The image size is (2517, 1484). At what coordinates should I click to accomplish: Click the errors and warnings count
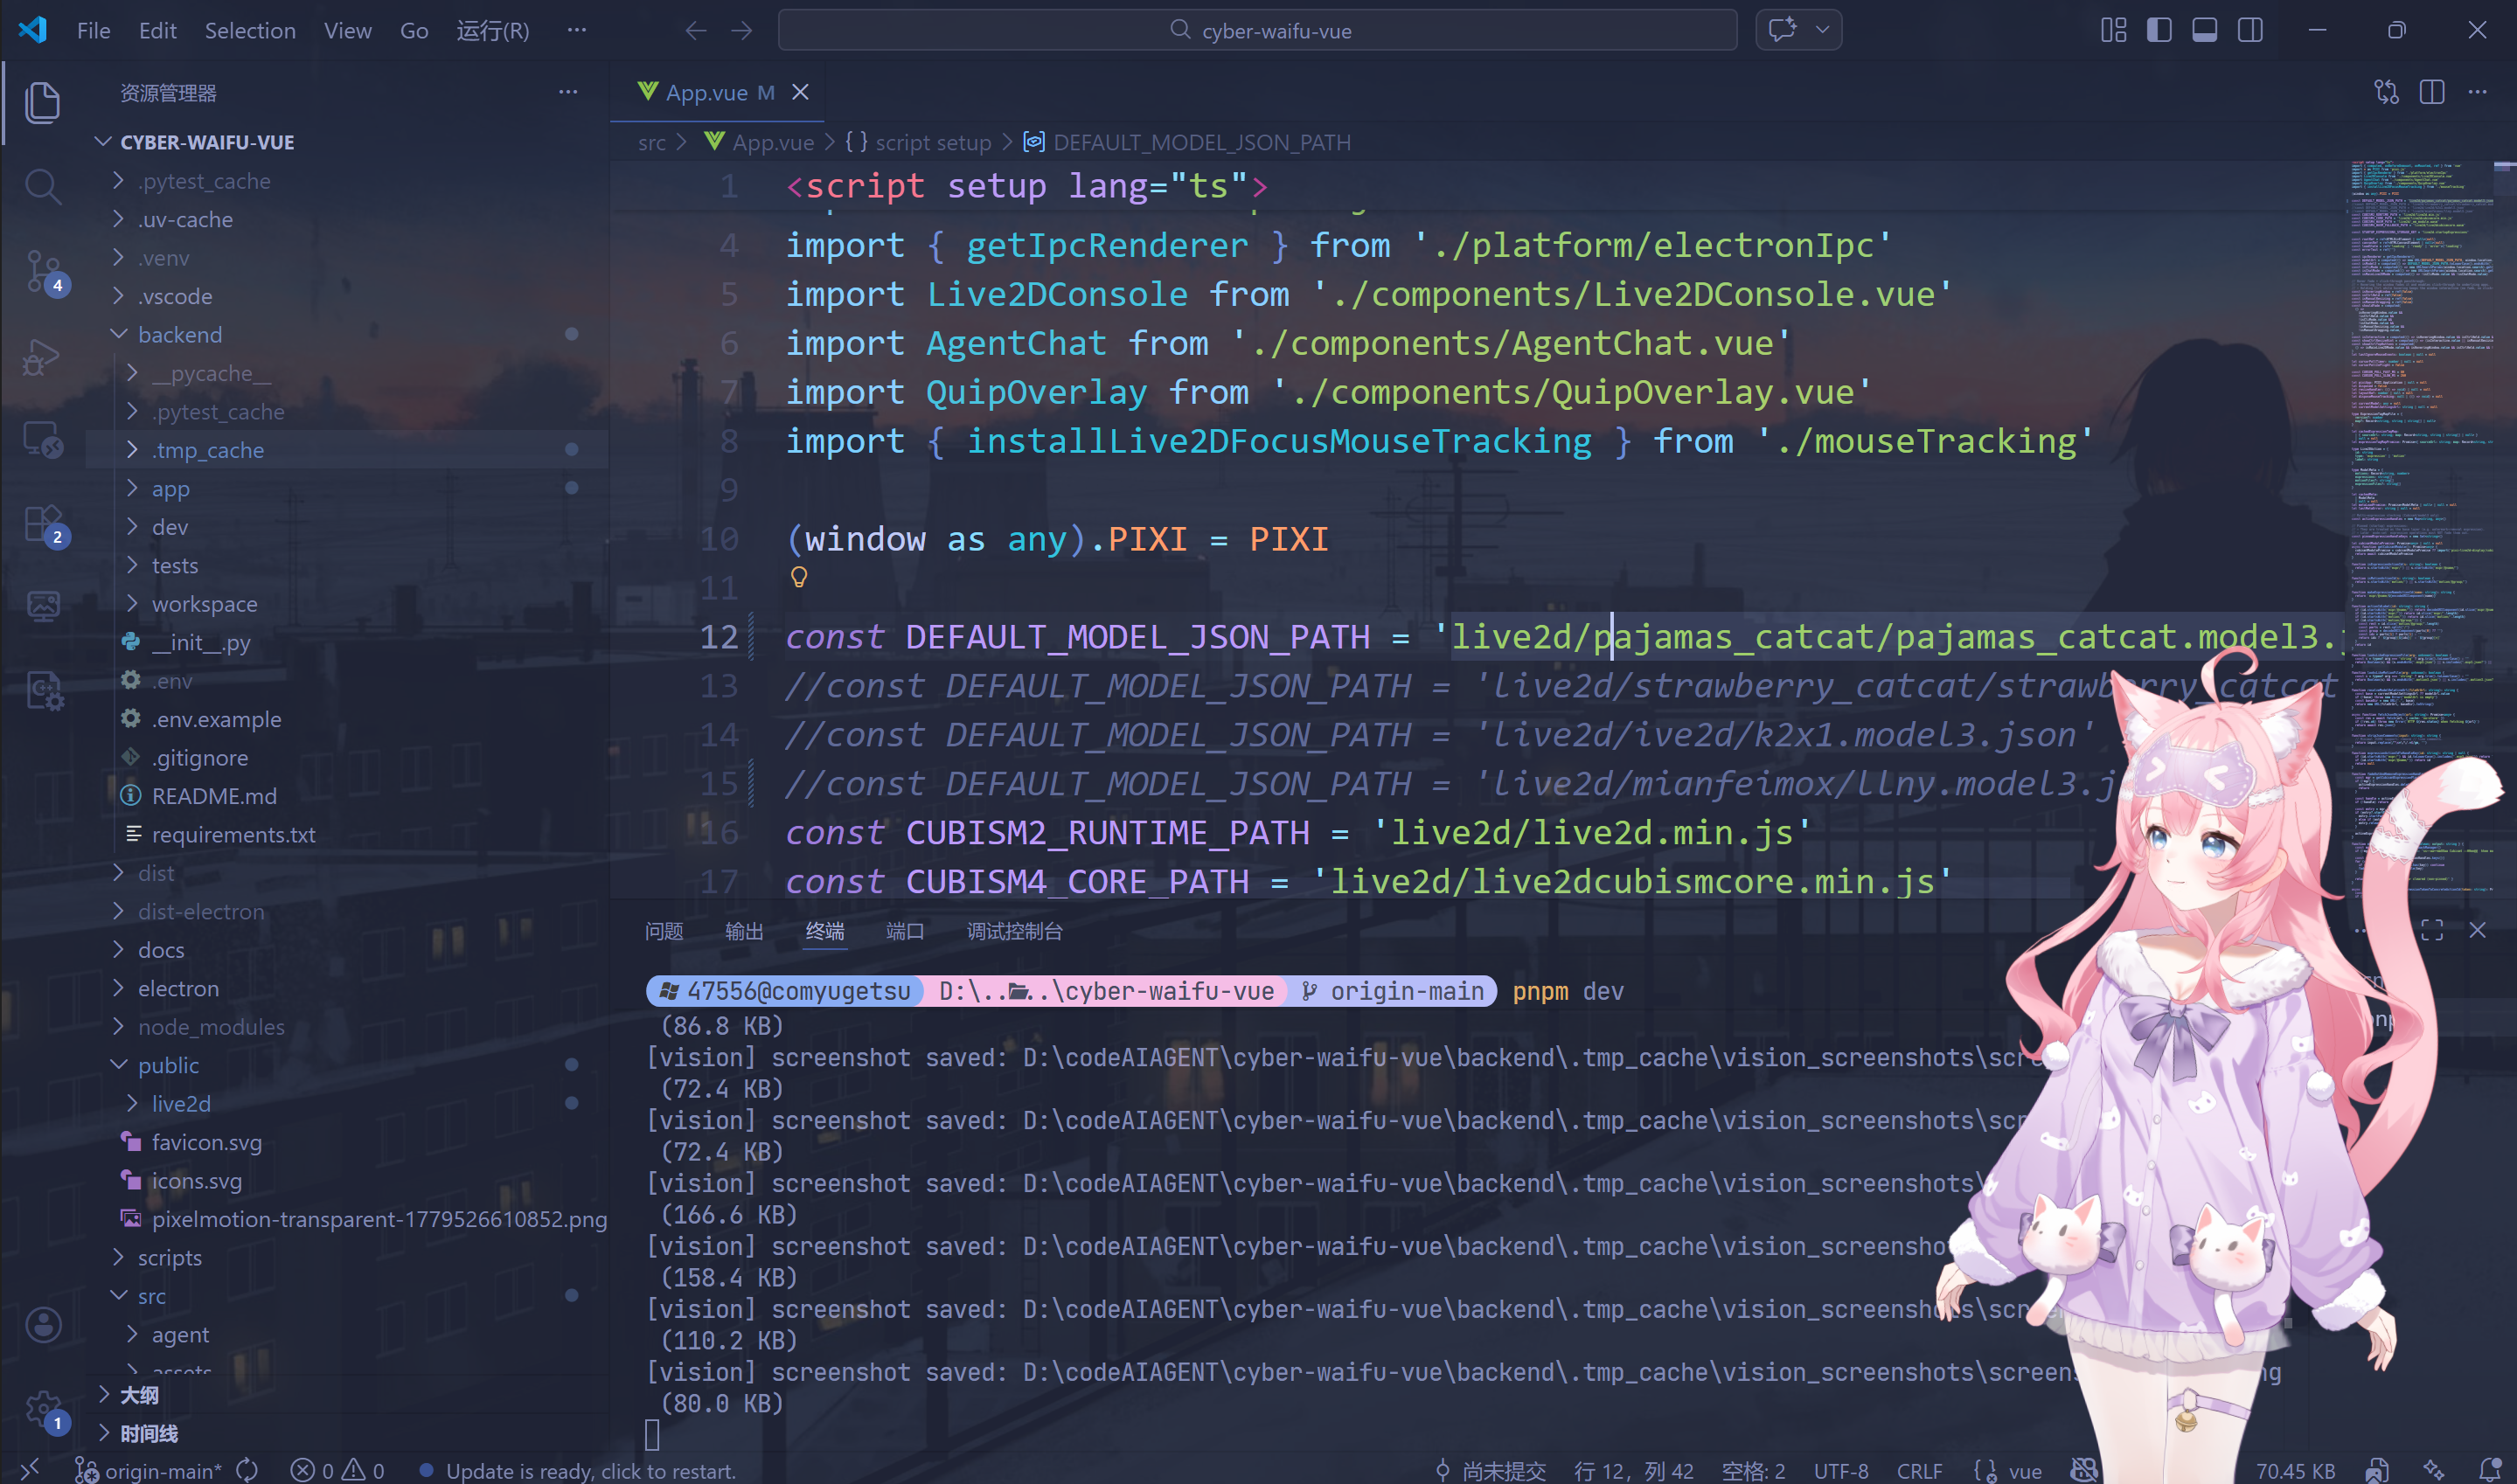pos(337,1470)
